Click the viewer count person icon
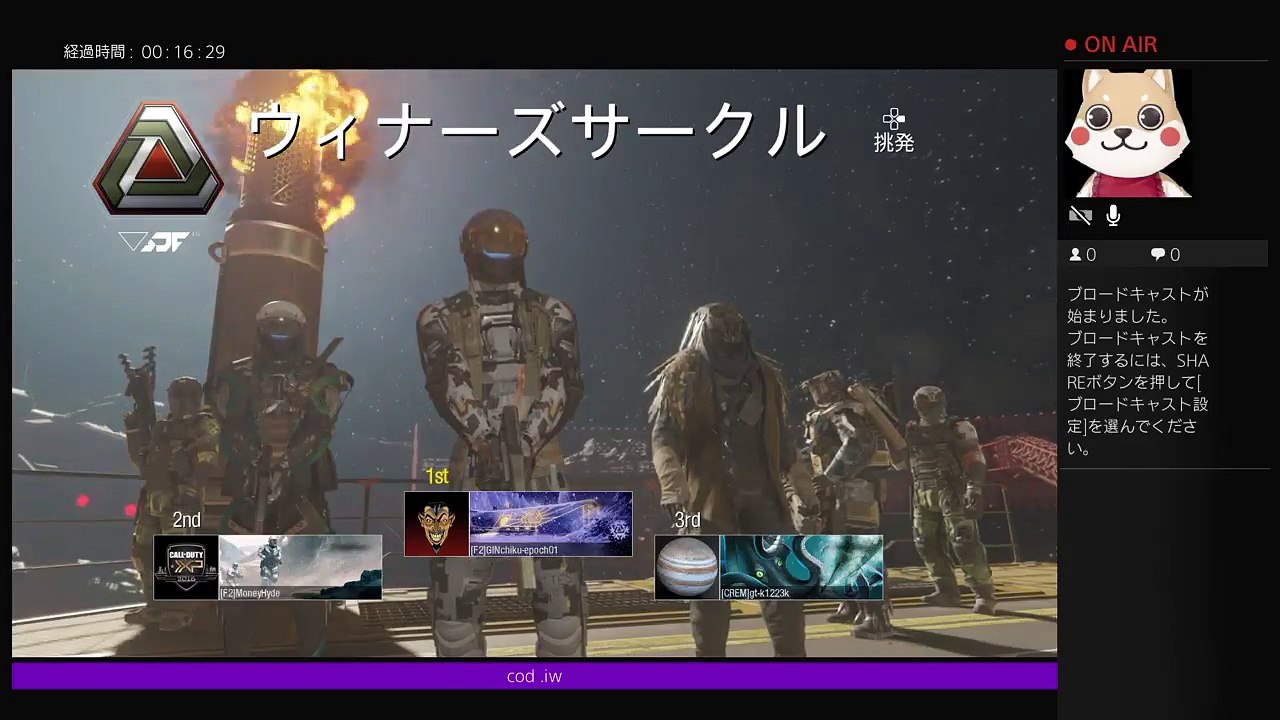 [1076, 255]
